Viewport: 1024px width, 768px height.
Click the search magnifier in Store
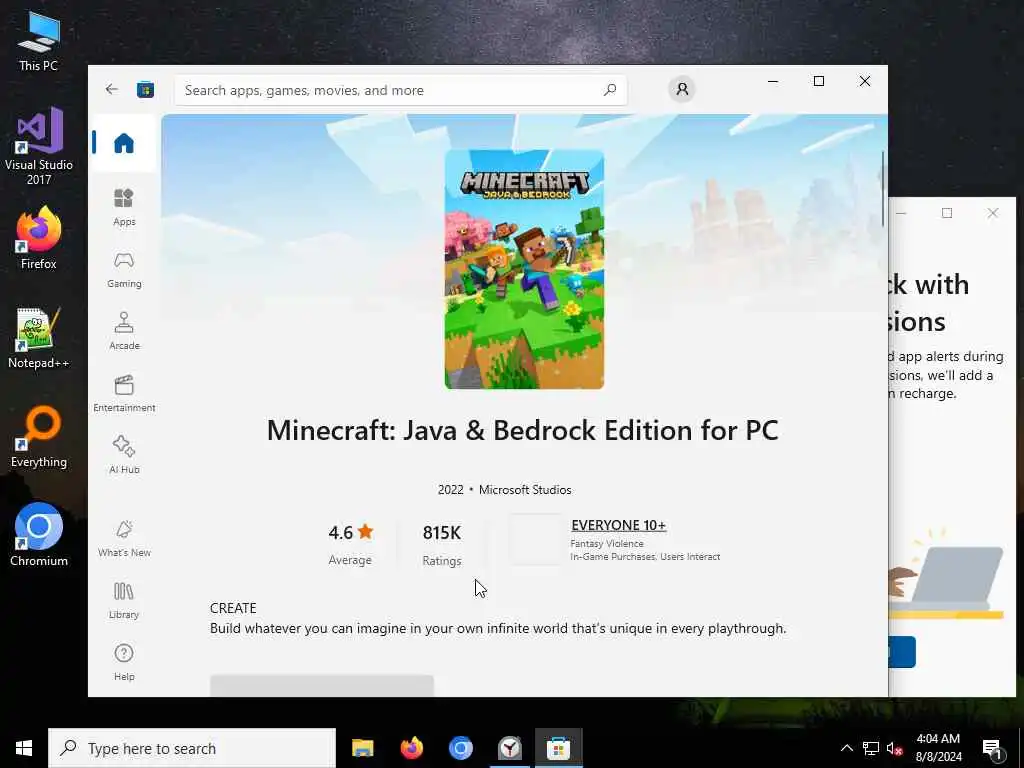610,89
